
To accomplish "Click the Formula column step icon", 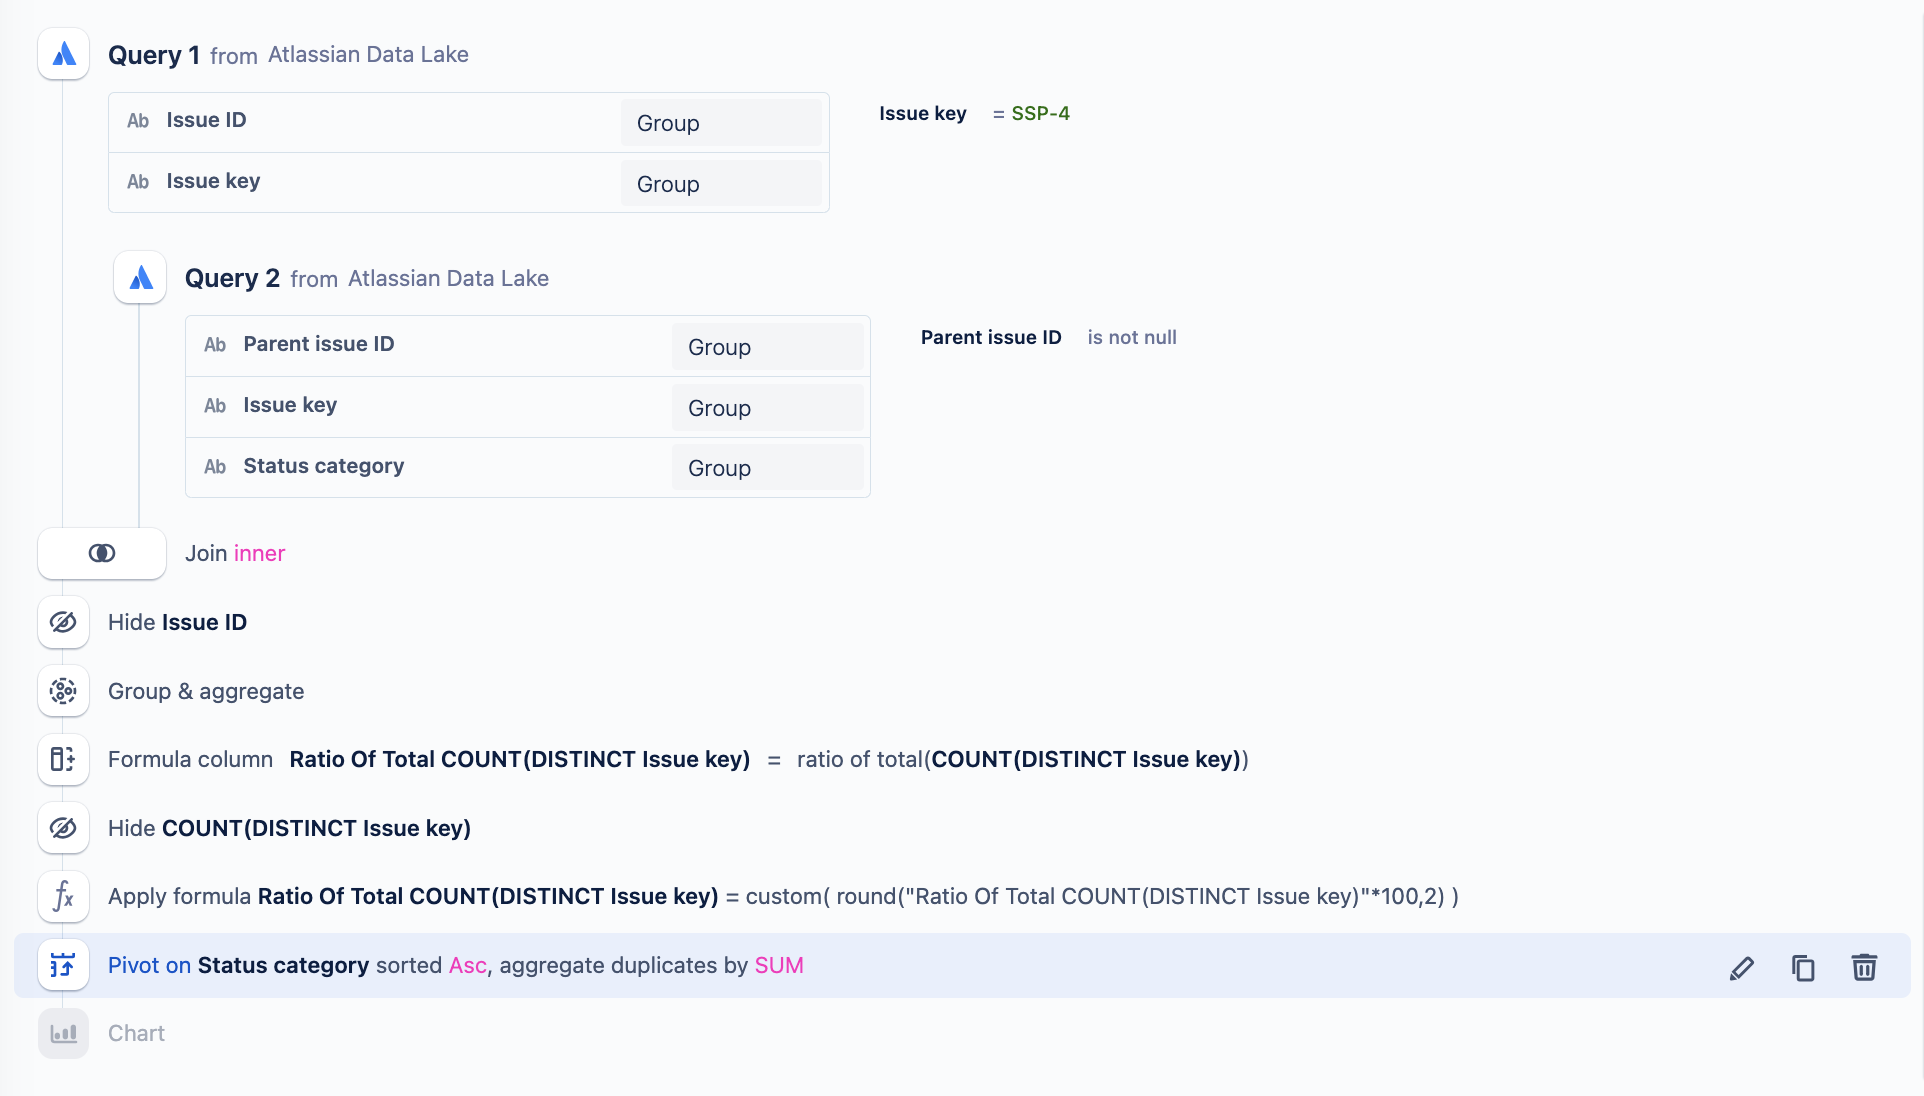I will tap(63, 759).
